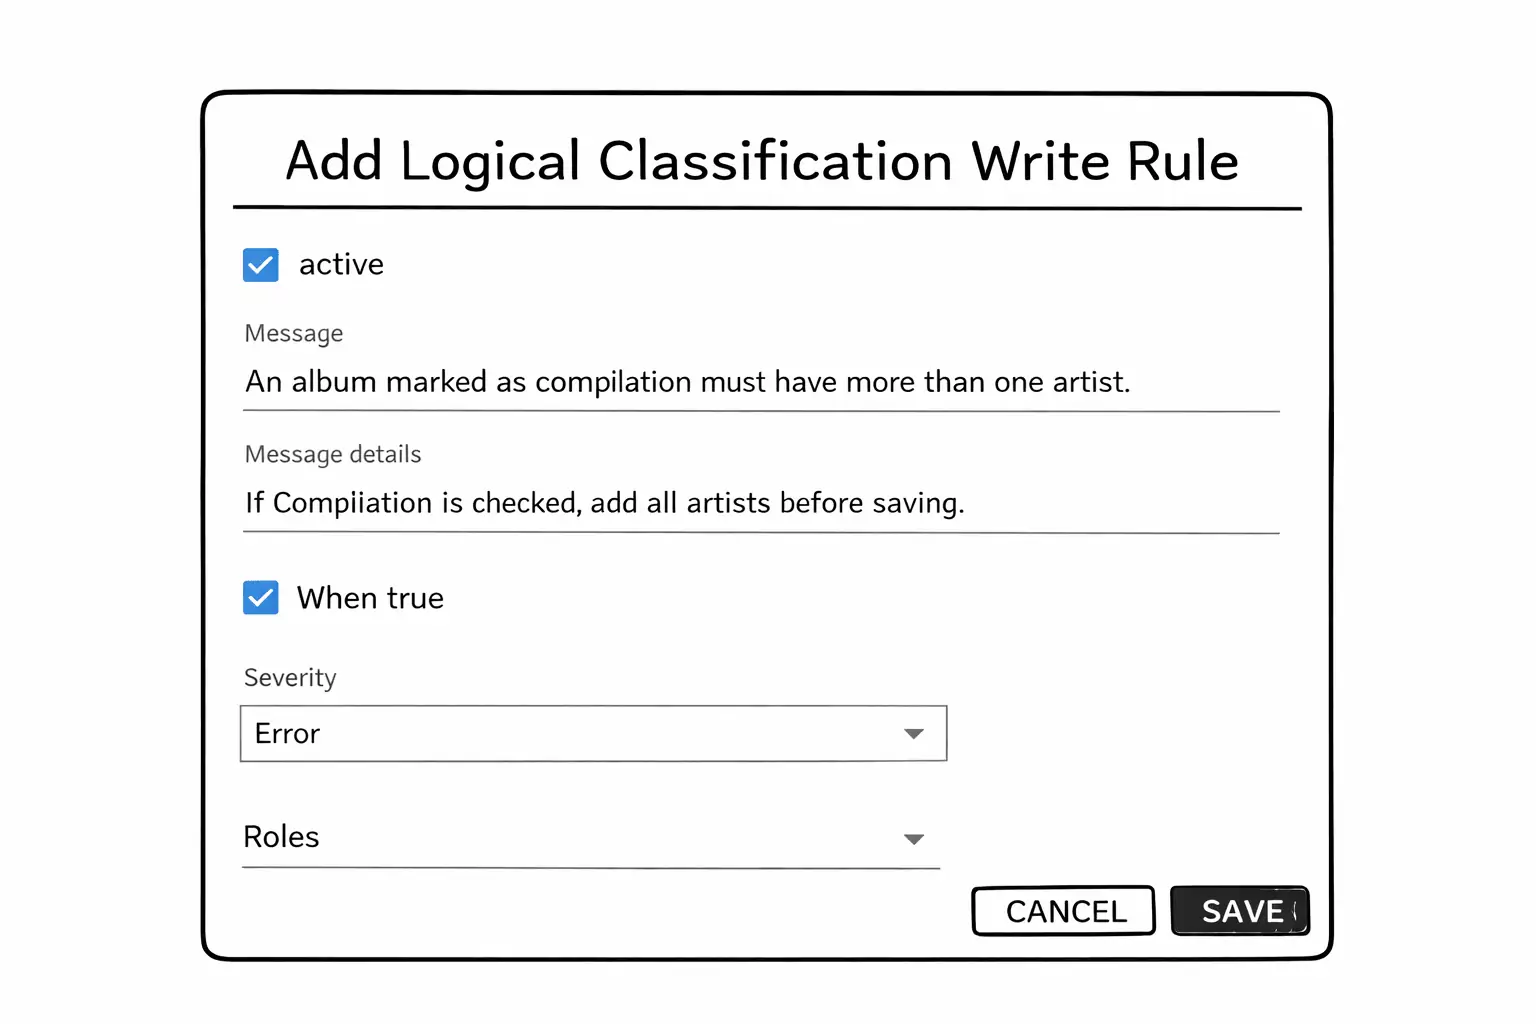Click the dialog title Add Logical Classification Write Rule
This screenshot has height=1024, width=1536.
762,161
